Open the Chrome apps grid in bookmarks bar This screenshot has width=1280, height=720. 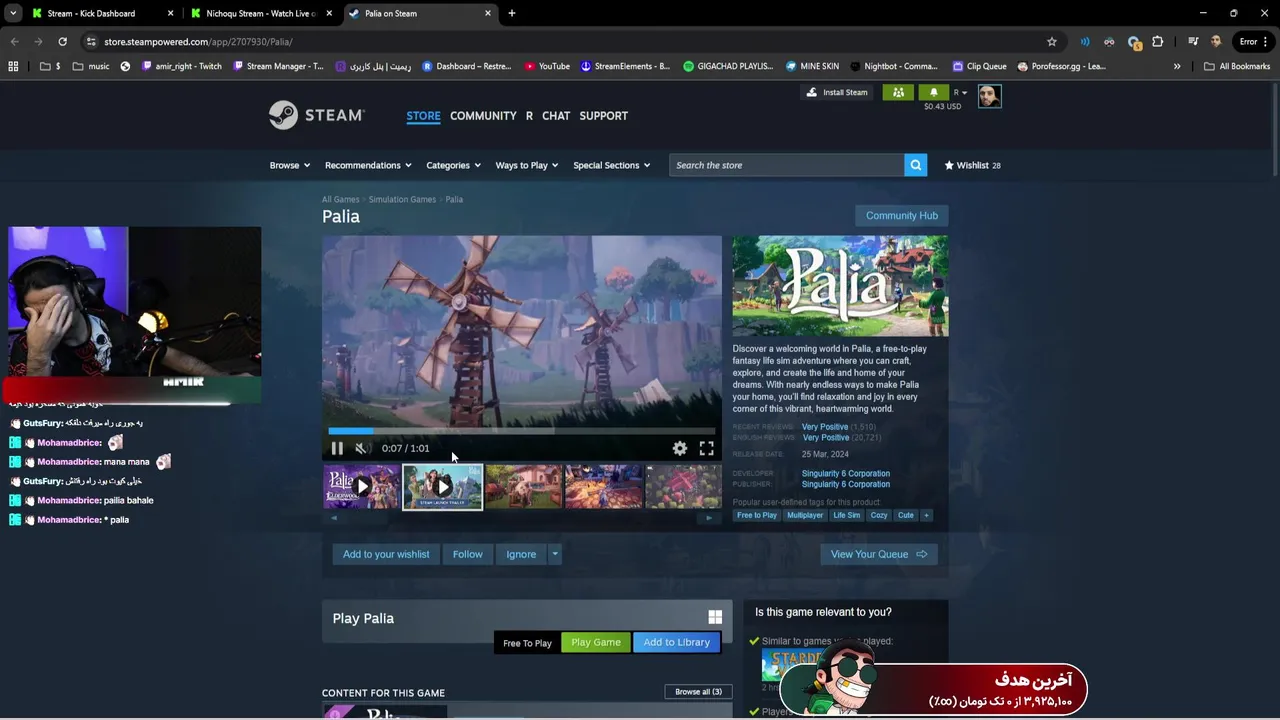pyautogui.click(x=13, y=66)
